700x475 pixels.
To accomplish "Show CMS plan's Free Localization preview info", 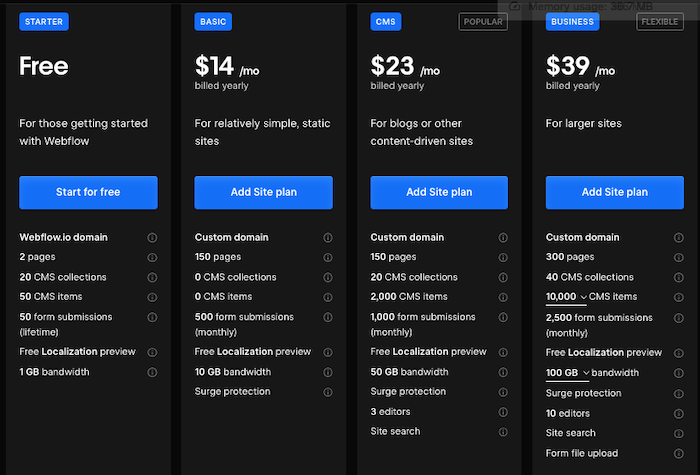I will 503,352.
